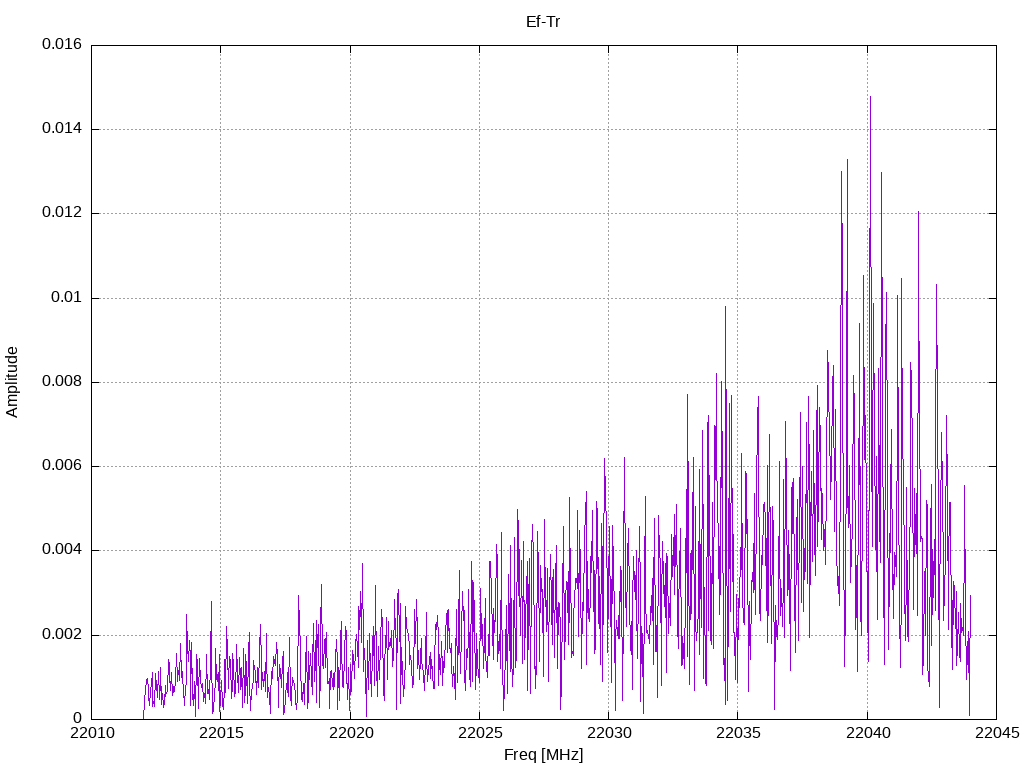Image resolution: width=1024 pixels, height=768 pixels.
Task: Click the y-axis tick label 0.002
Action: tap(62, 635)
